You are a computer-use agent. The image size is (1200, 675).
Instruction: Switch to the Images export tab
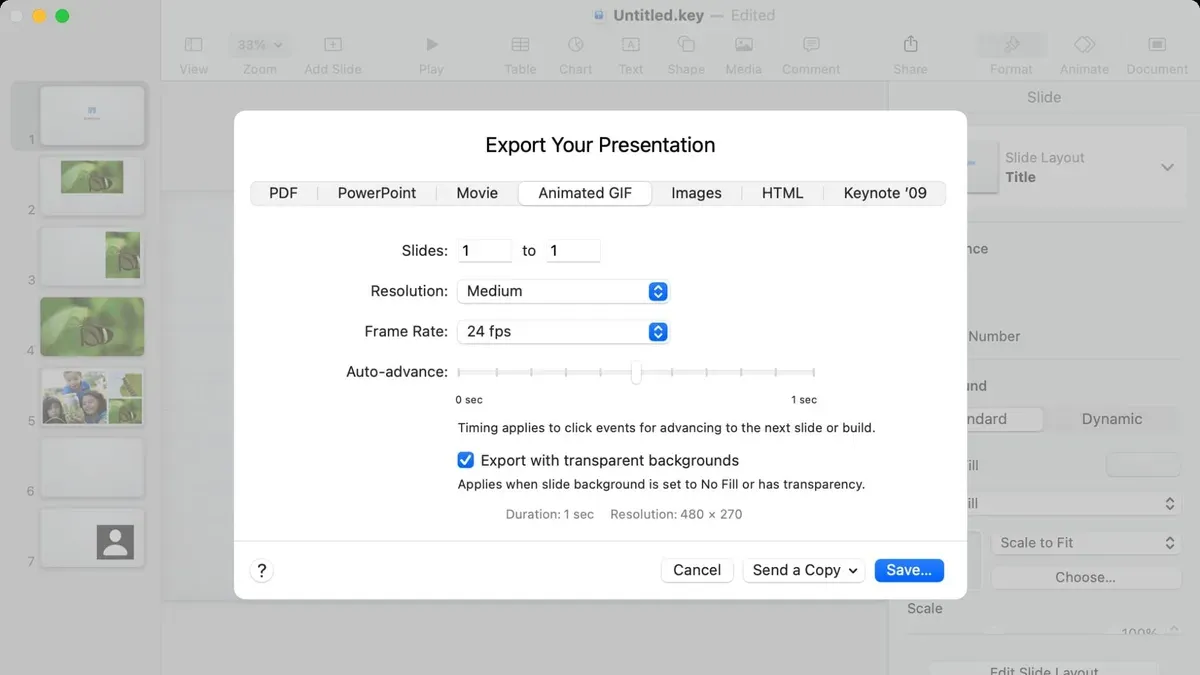pyautogui.click(x=696, y=193)
